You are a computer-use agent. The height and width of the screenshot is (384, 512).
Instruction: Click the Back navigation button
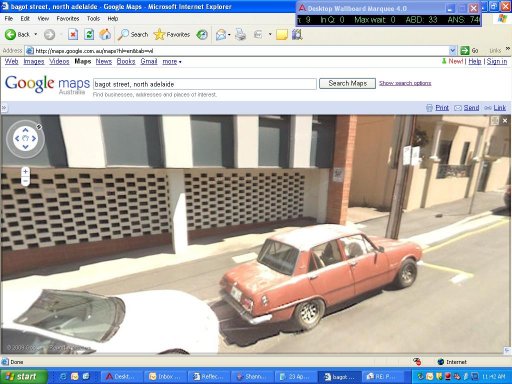coord(17,34)
